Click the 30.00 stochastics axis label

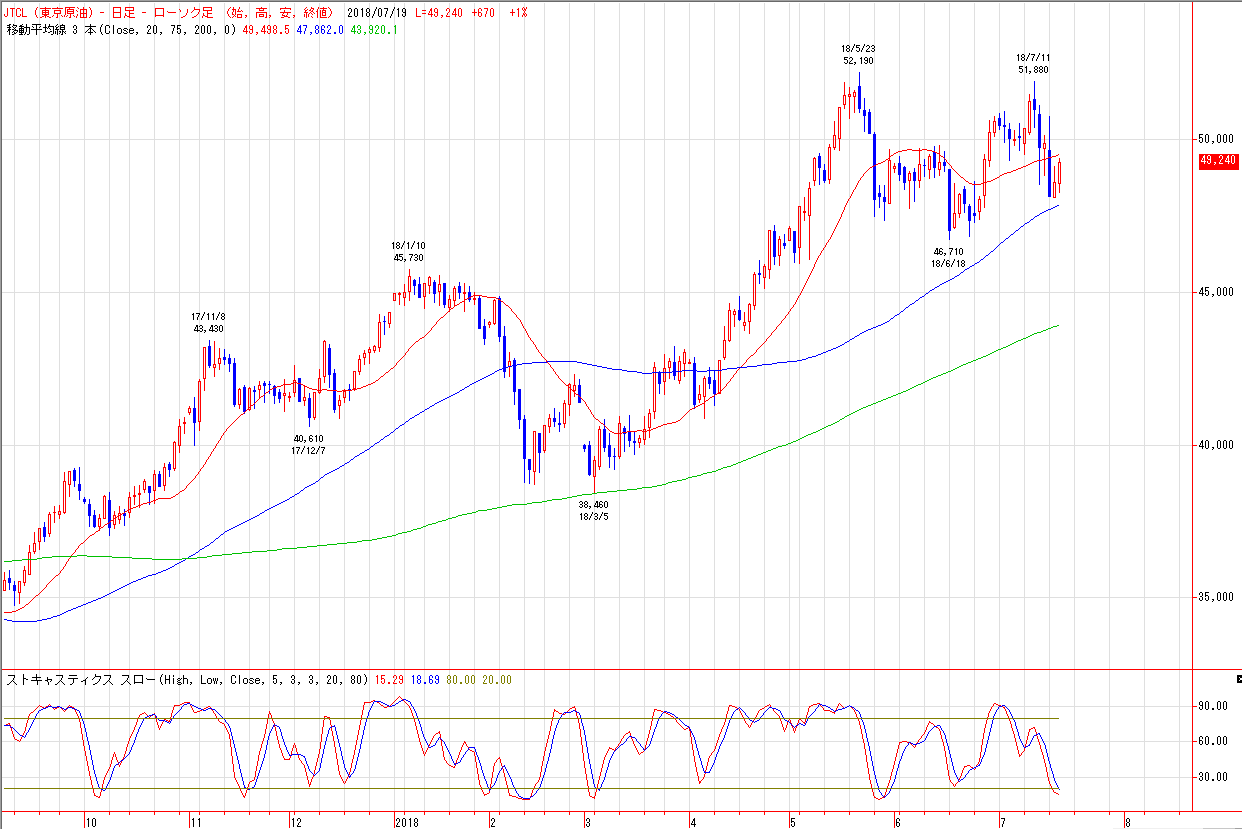pyautogui.click(x=1211, y=776)
